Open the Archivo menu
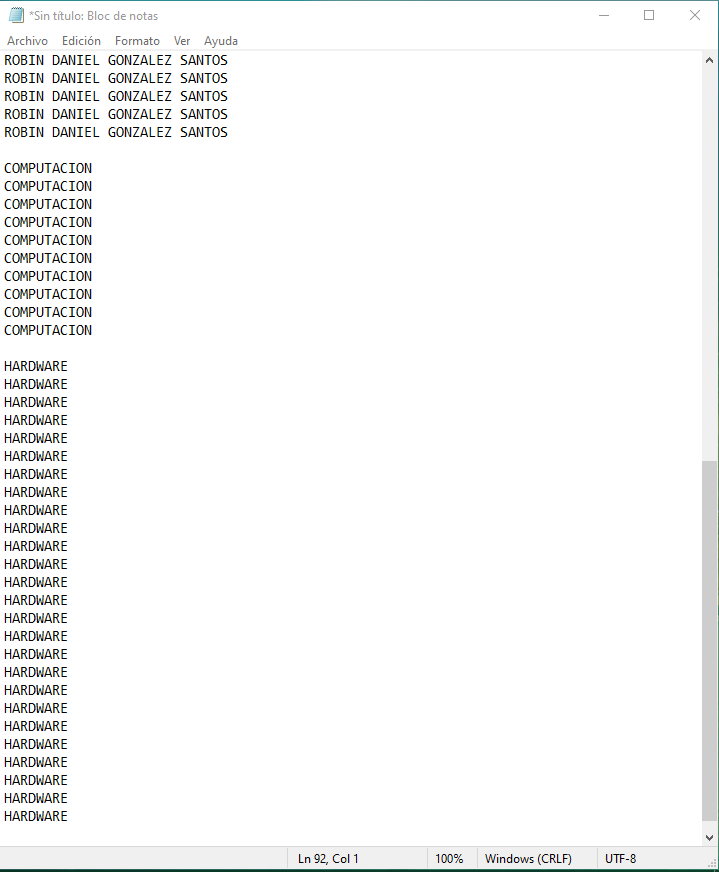The image size is (719, 872). click(x=27, y=41)
